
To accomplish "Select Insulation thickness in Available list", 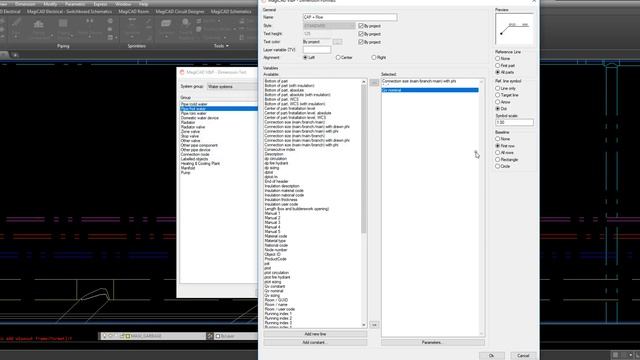I will click(281, 200).
